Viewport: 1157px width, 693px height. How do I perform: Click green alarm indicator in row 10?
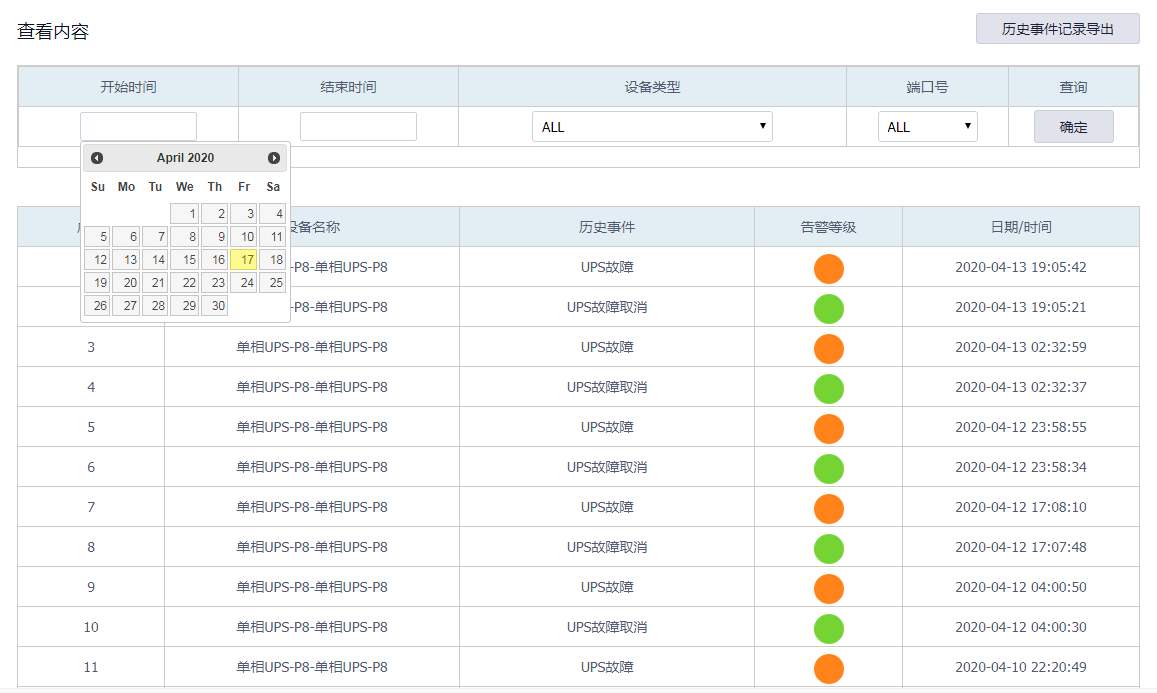point(828,628)
